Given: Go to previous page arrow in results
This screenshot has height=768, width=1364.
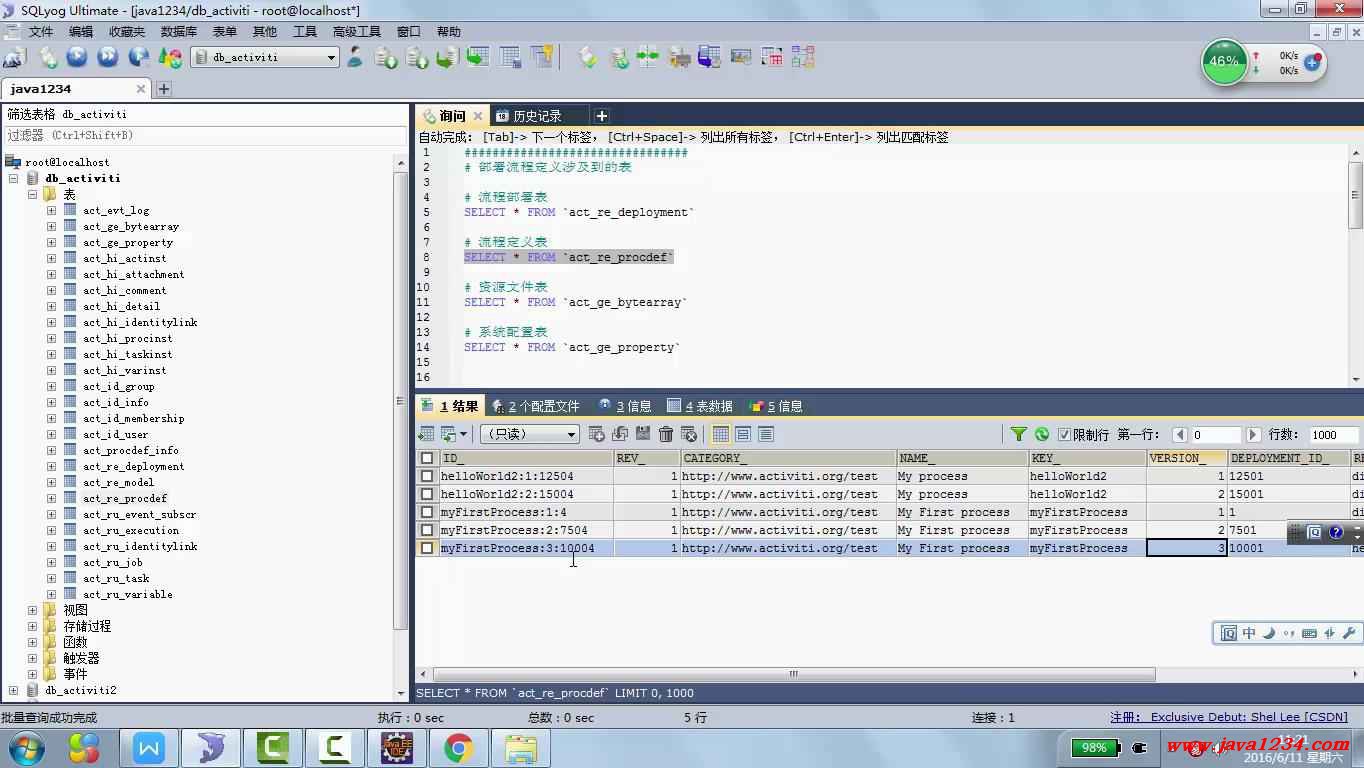Looking at the screenshot, I should click(1180, 435).
